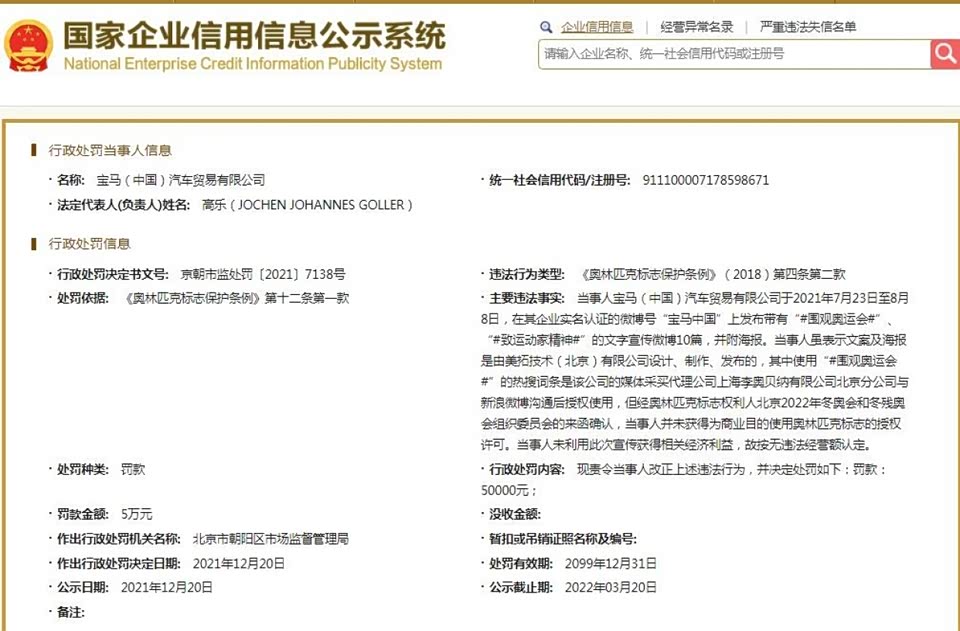
Task: Click the bar marker beside 行政处罚当事人信息
Action: click(34, 150)
